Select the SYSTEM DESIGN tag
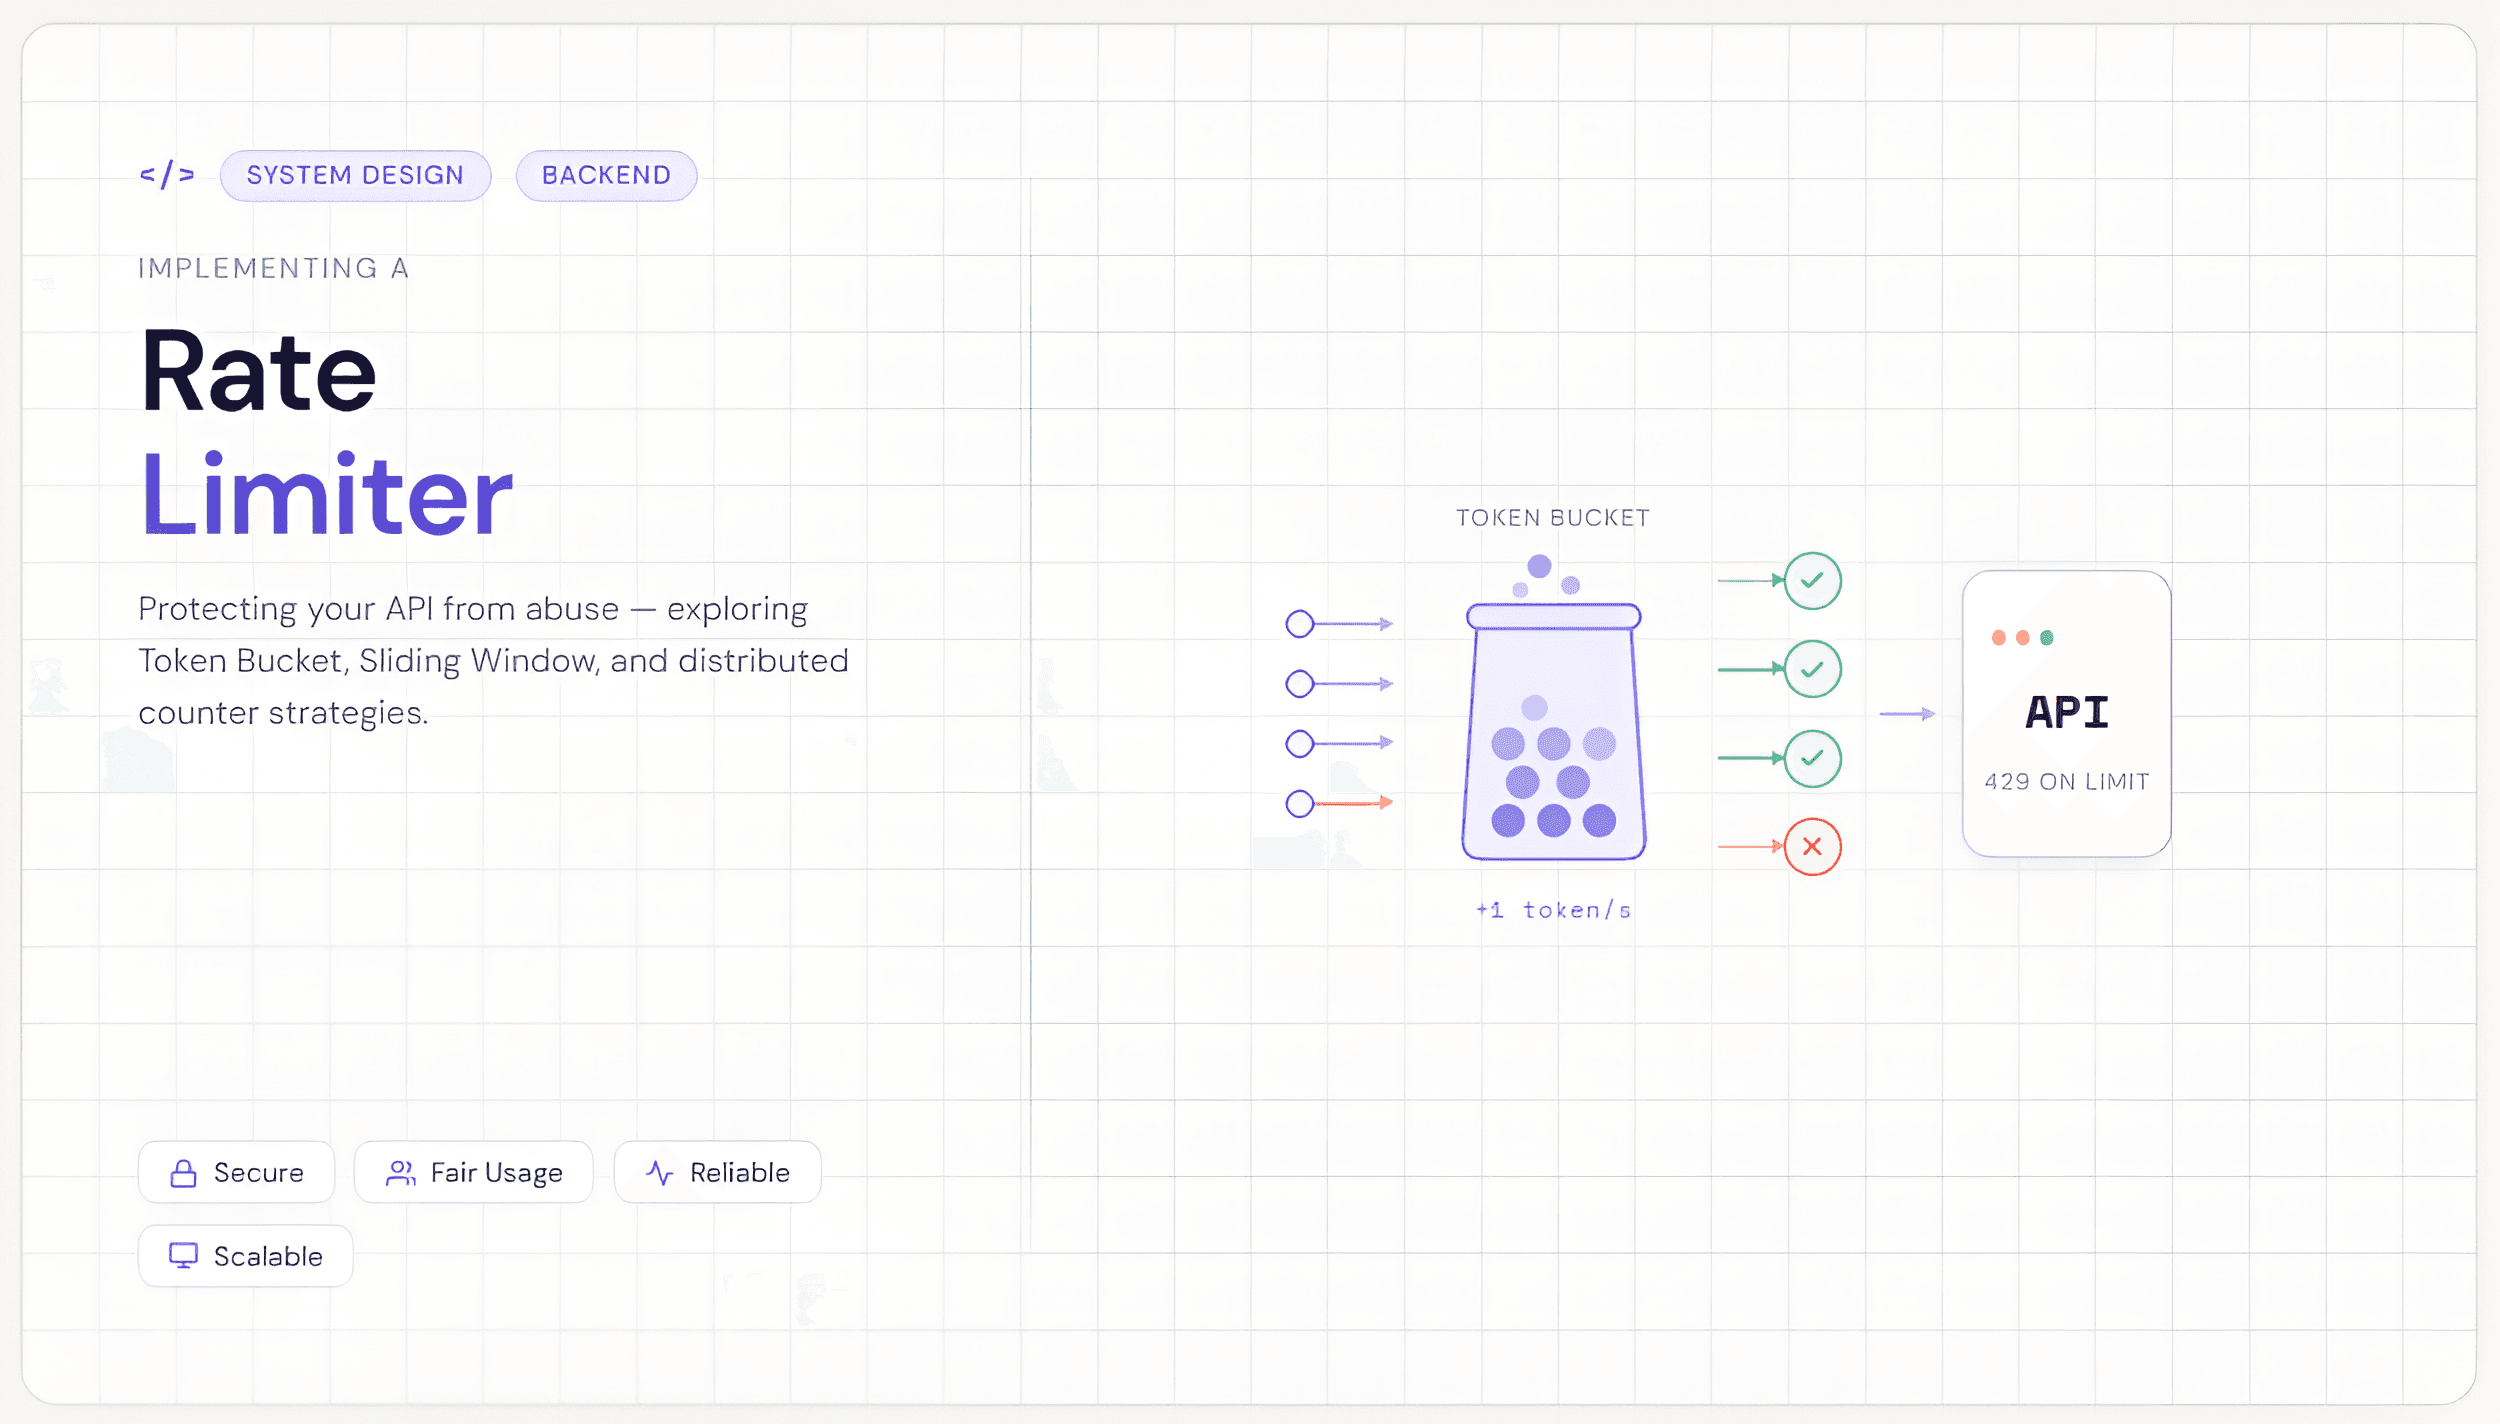2500x1424 pixels. pos(355,176)
